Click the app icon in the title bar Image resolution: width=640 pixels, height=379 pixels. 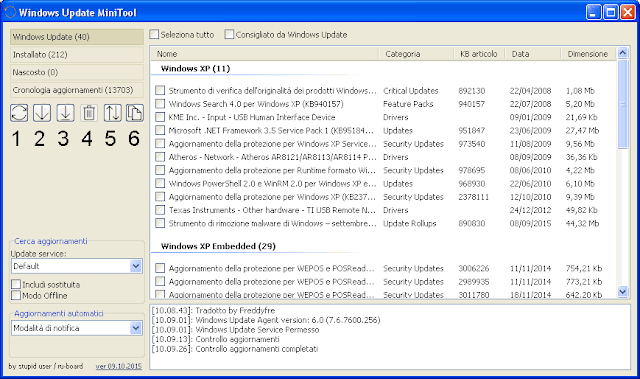tap(10, 12)
